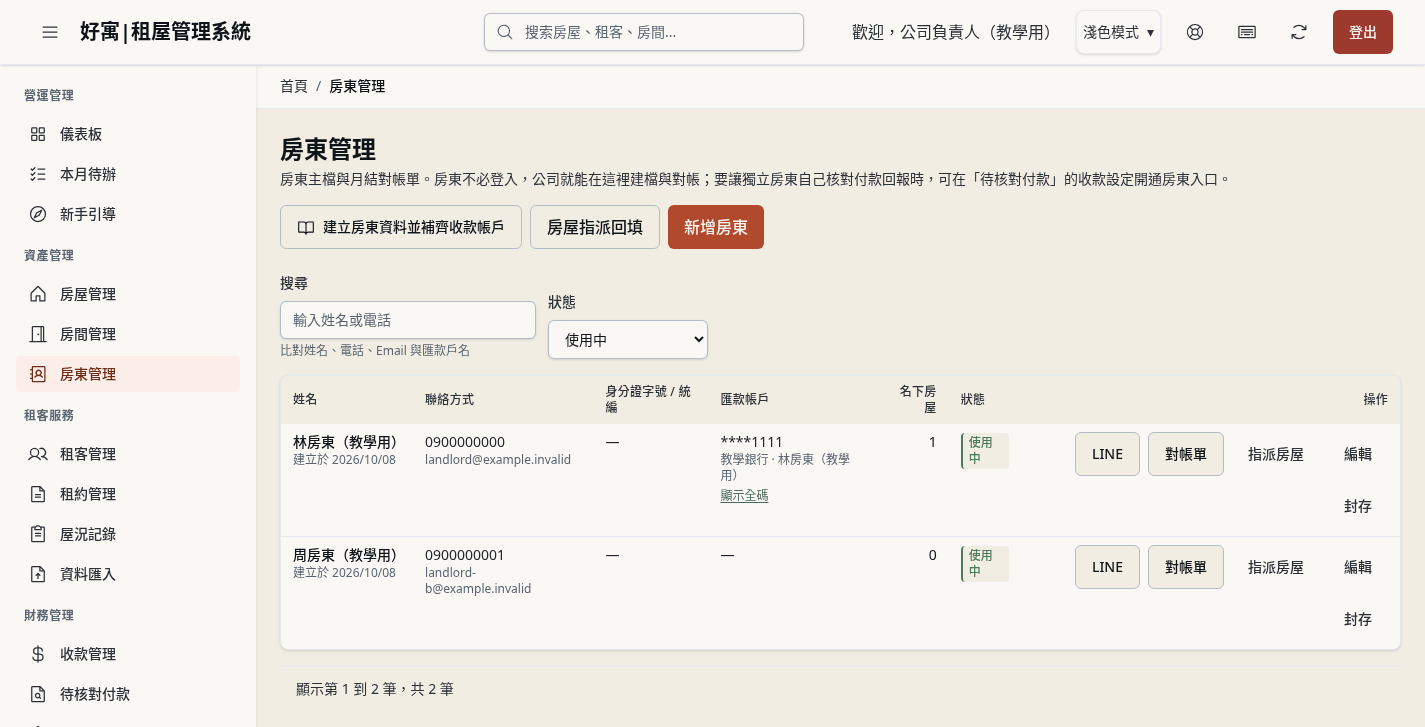1425x727 pixels.
Task: Click 編輯 for 林房東
Action: [x=1358, y=454]
